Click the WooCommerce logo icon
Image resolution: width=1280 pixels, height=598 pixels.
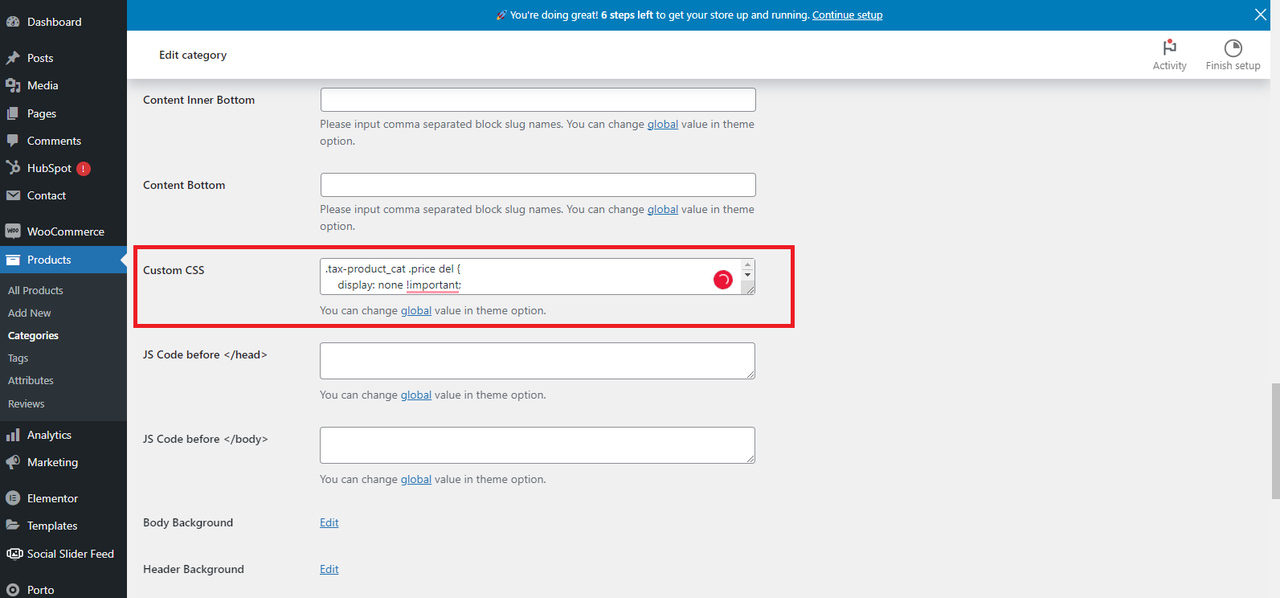click(13, 231)
